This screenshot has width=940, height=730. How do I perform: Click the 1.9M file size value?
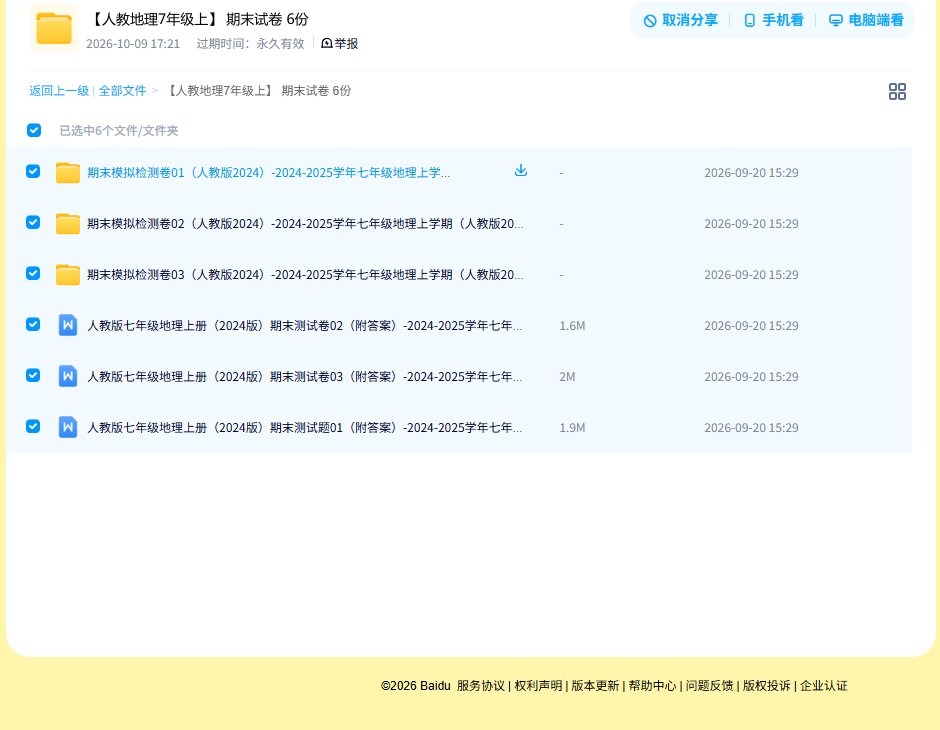point(572,427)
